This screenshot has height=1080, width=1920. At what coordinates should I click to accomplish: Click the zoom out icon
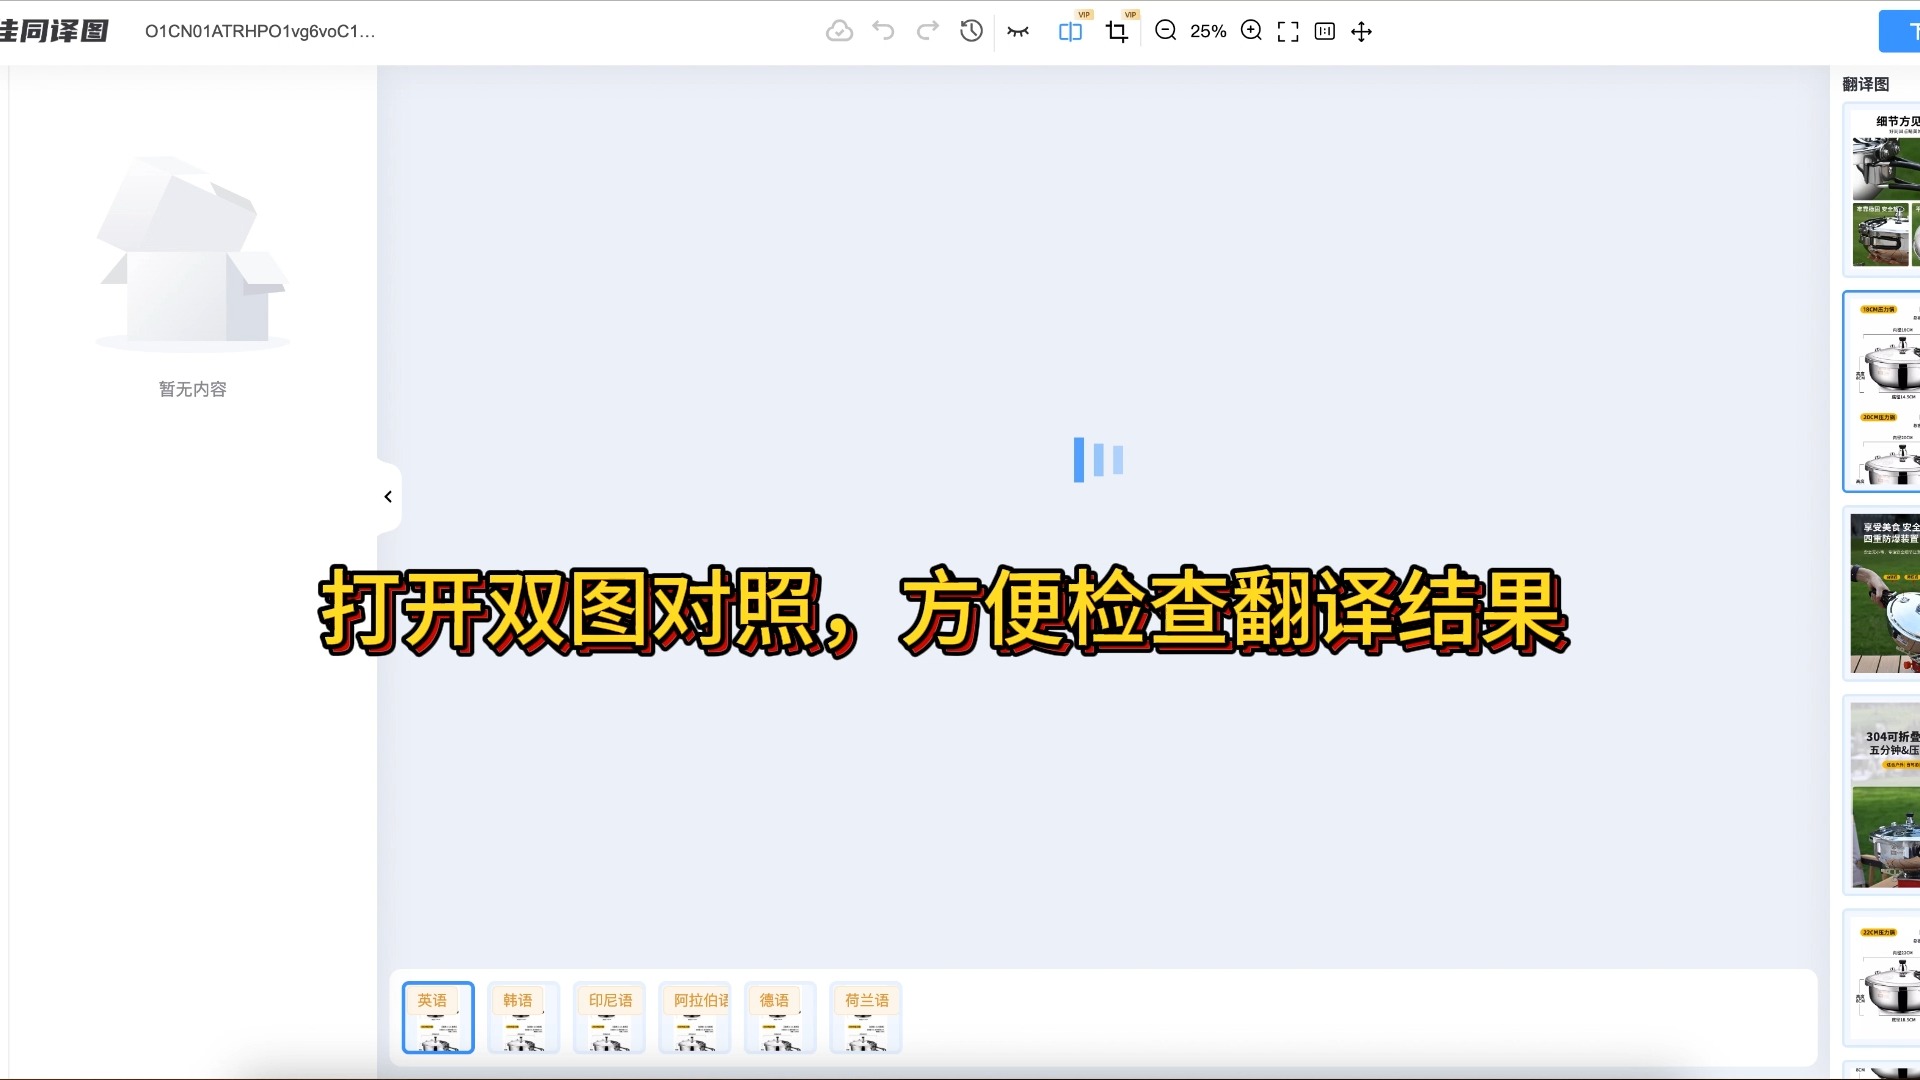click(1165, 31)
